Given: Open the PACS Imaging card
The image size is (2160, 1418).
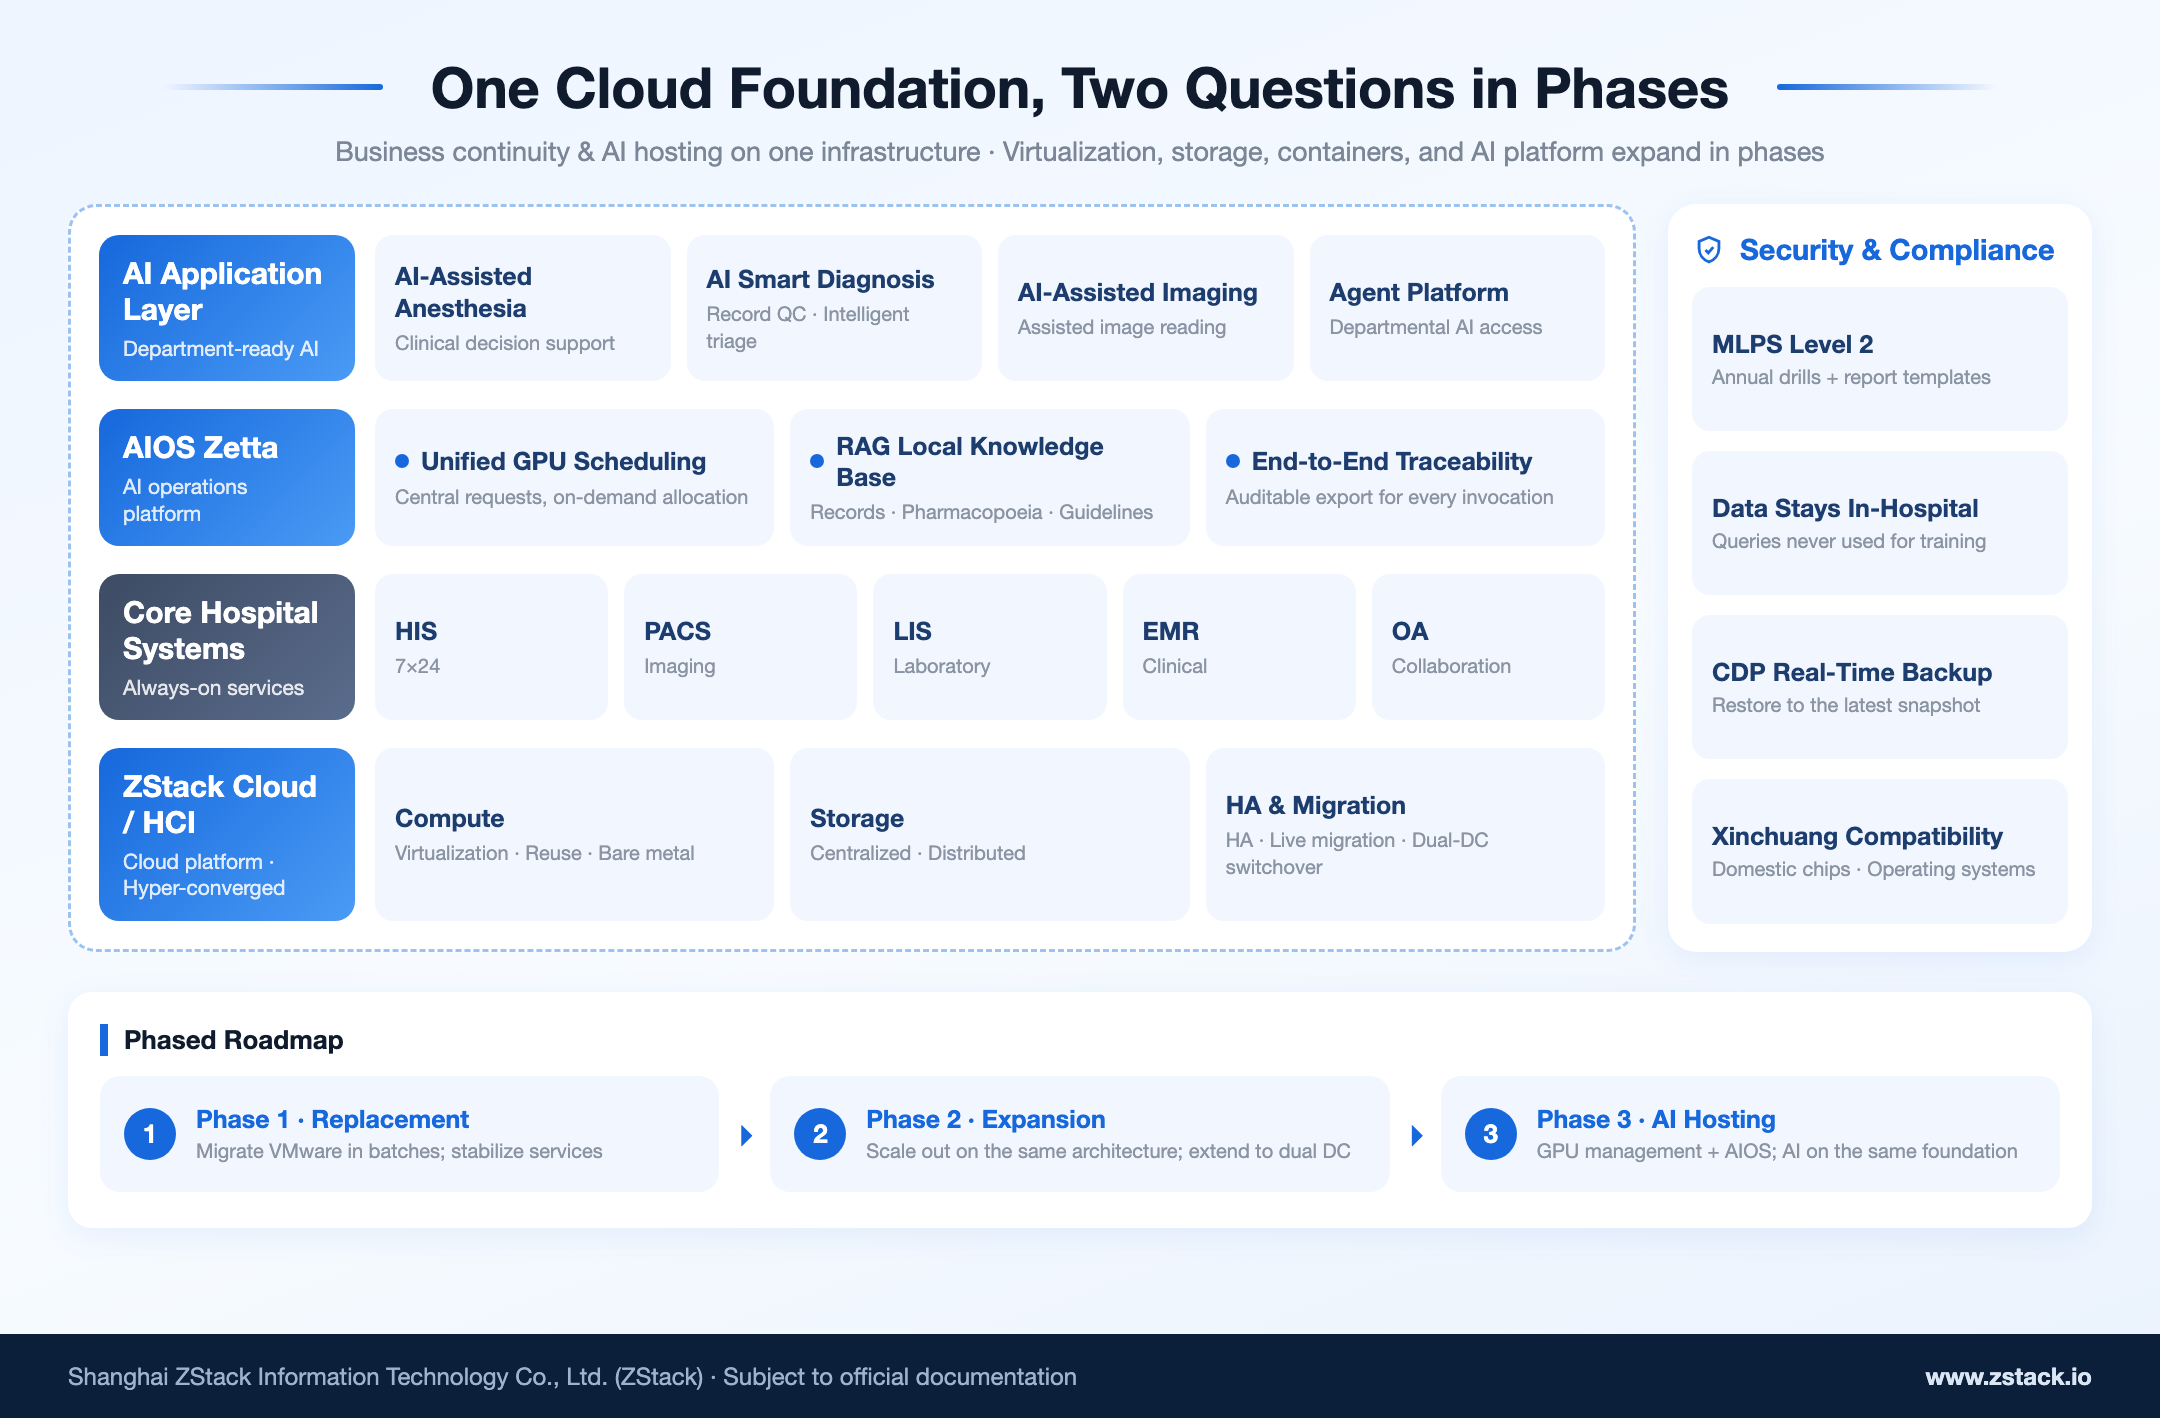Looking at the screenshot, I should tap(740, 647).
